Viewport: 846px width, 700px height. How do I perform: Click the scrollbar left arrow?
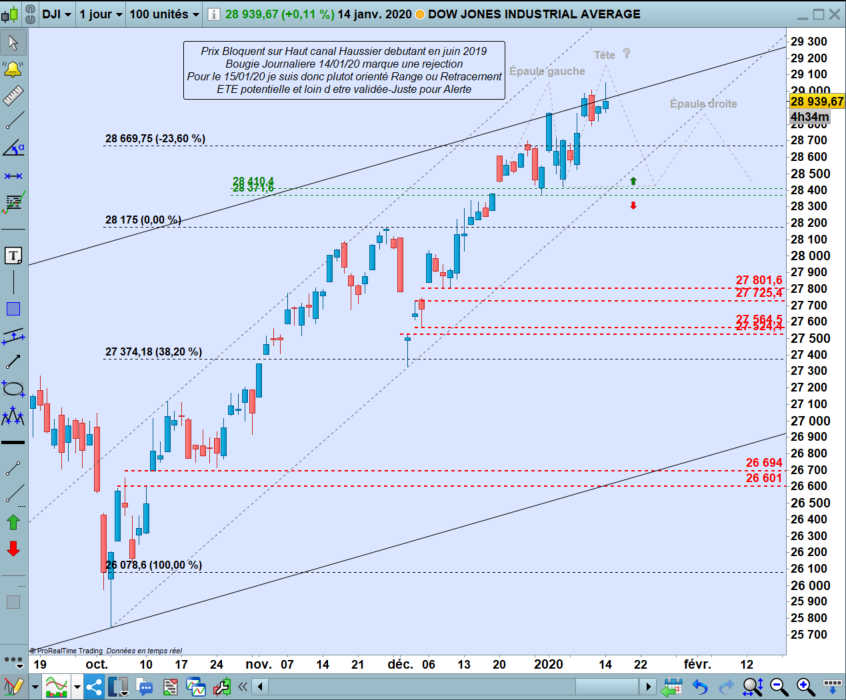tap(261, 687)
